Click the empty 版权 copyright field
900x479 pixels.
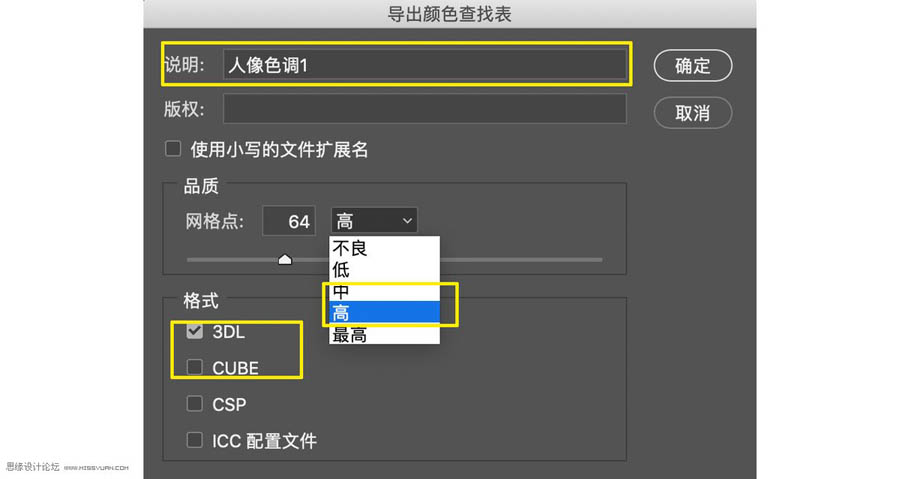[424, 109]
